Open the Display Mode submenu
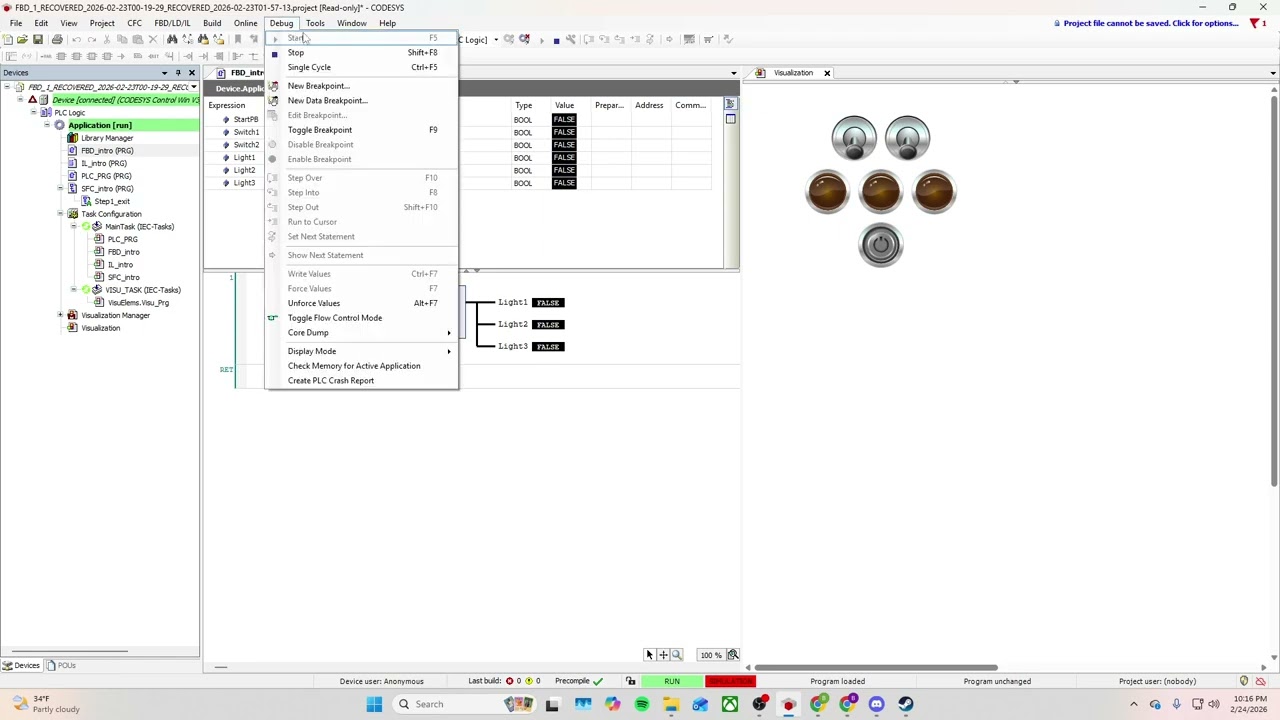This screenshot has height=720, width=1280. (x=360, y=351)
